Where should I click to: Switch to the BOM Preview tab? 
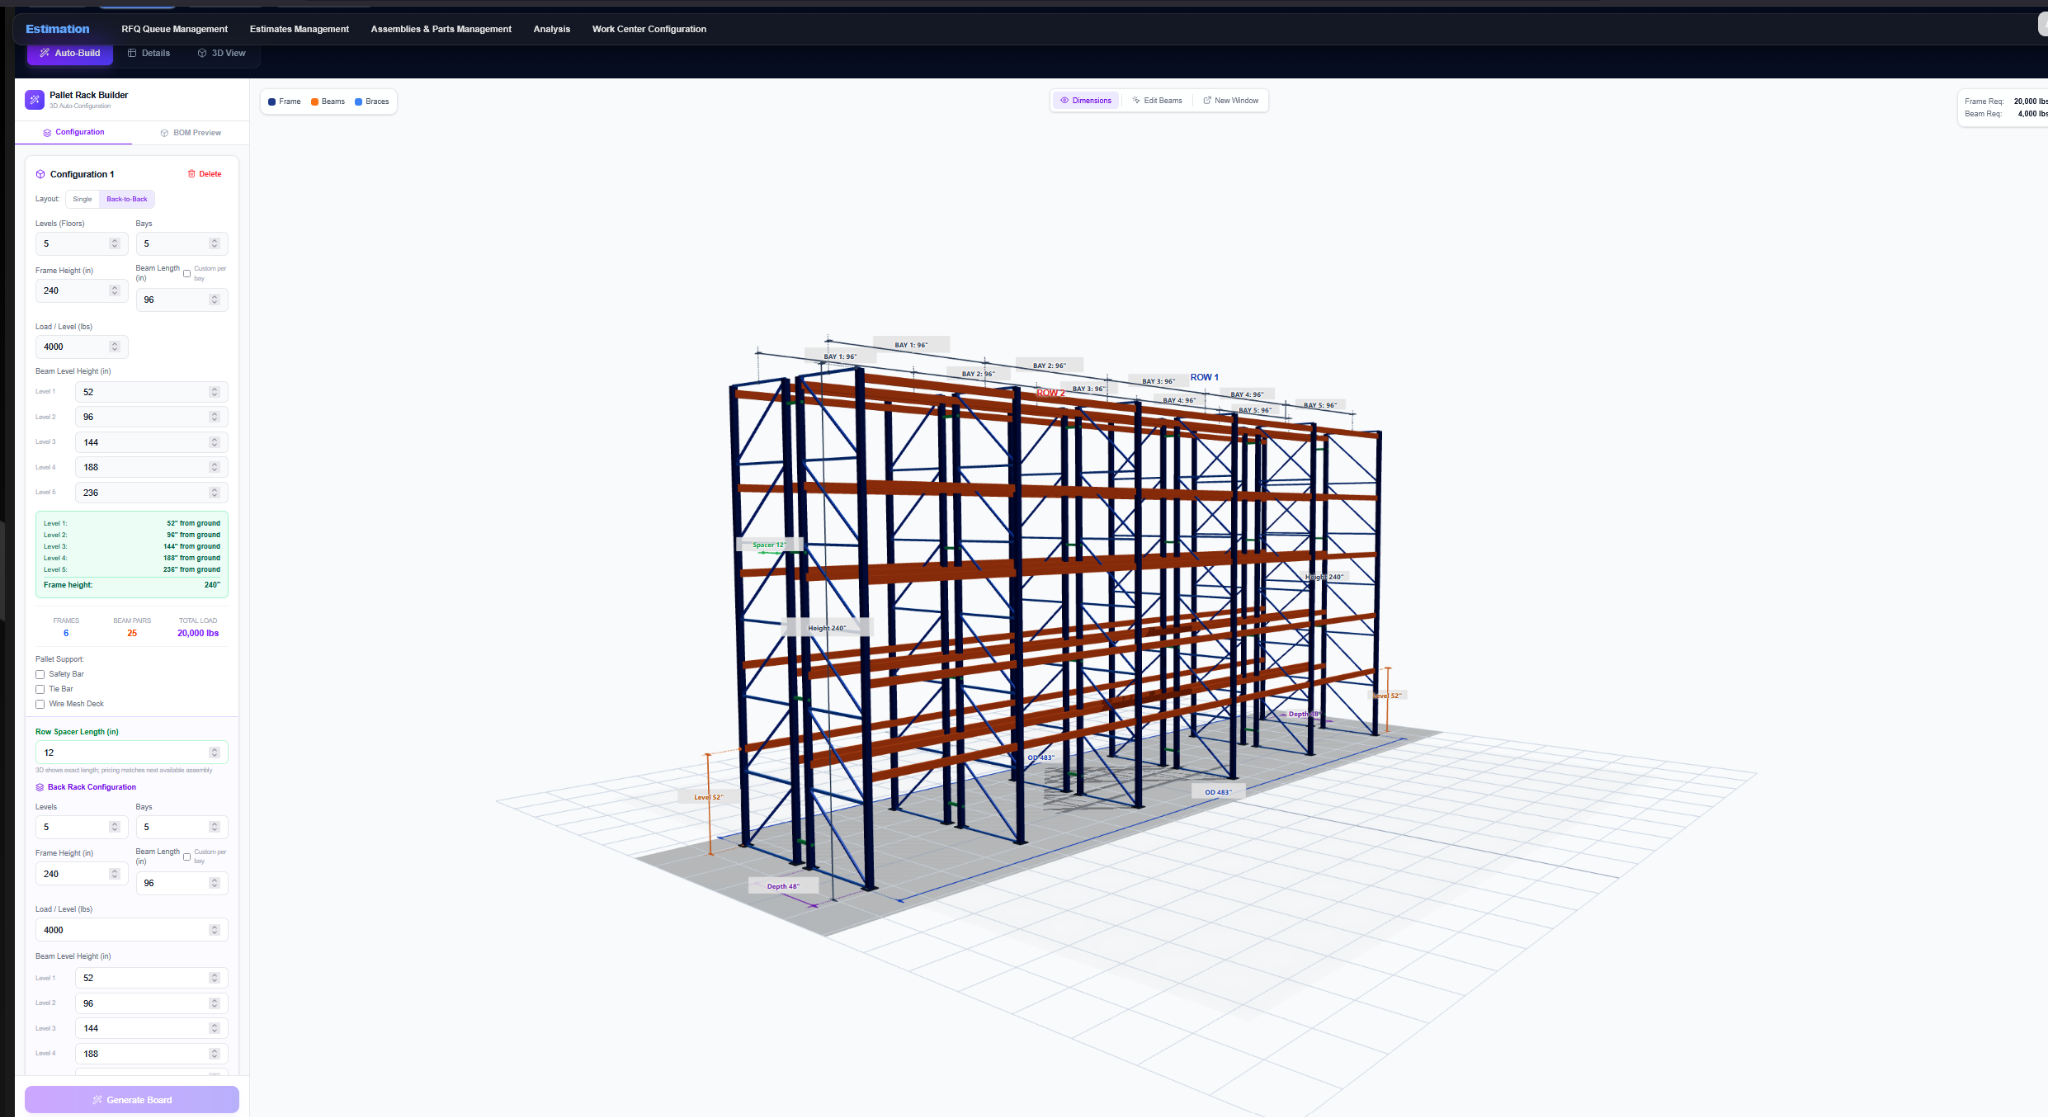(x=191, y=132)
